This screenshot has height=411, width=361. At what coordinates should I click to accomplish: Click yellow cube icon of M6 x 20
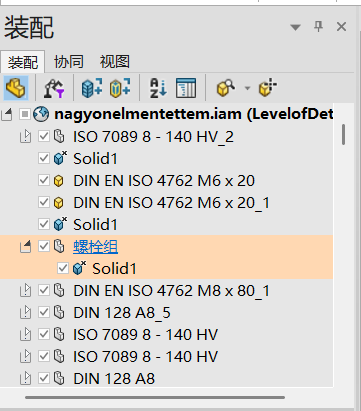coord(59,181)
